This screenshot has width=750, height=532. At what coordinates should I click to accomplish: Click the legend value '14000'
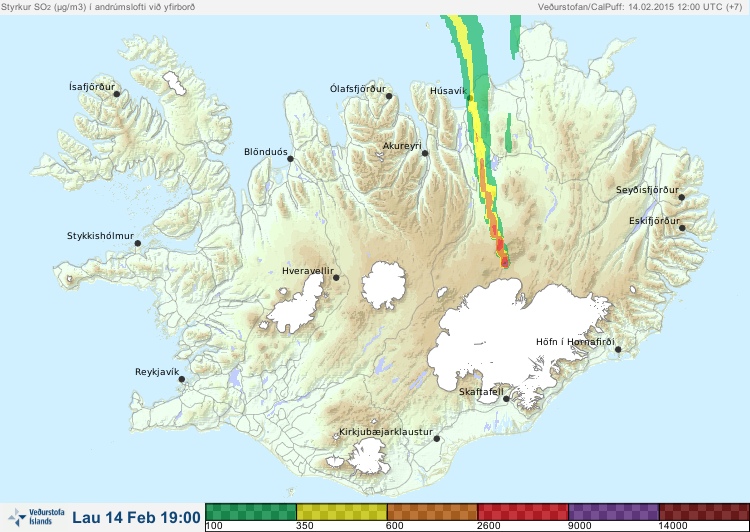673,526
